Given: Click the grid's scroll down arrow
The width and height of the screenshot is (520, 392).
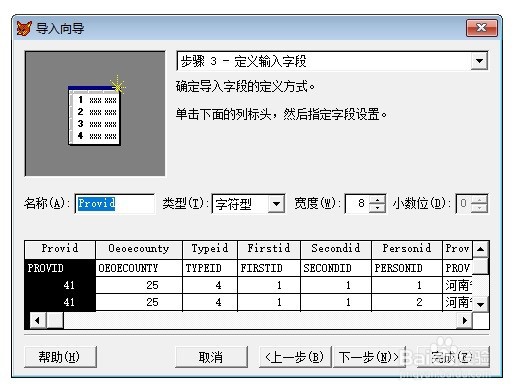Looking at the screenshot, I should 480,304.
